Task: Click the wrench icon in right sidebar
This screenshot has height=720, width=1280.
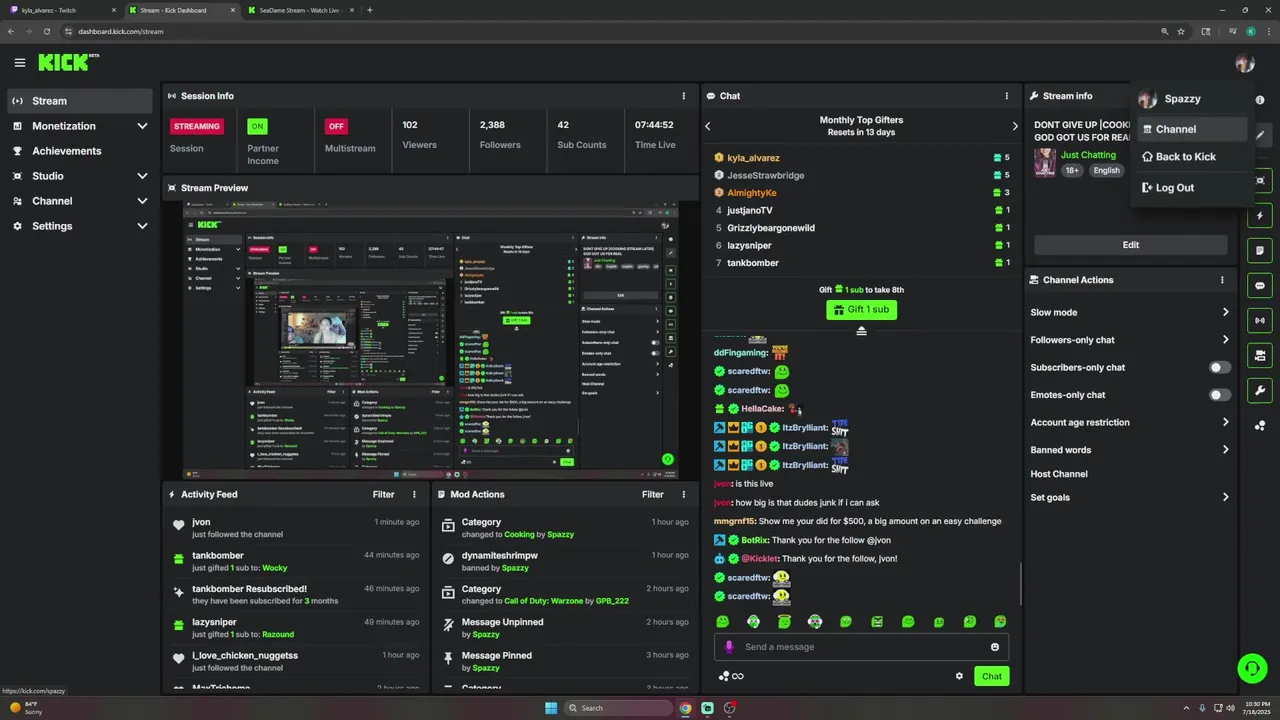Action: tap(1260, 391)
